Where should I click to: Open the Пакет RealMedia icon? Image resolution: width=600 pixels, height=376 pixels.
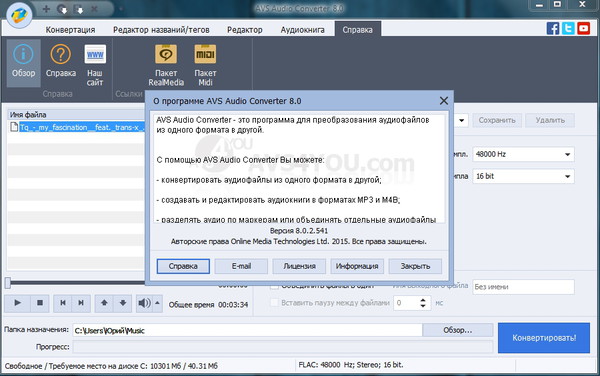[x=166, y=64]
